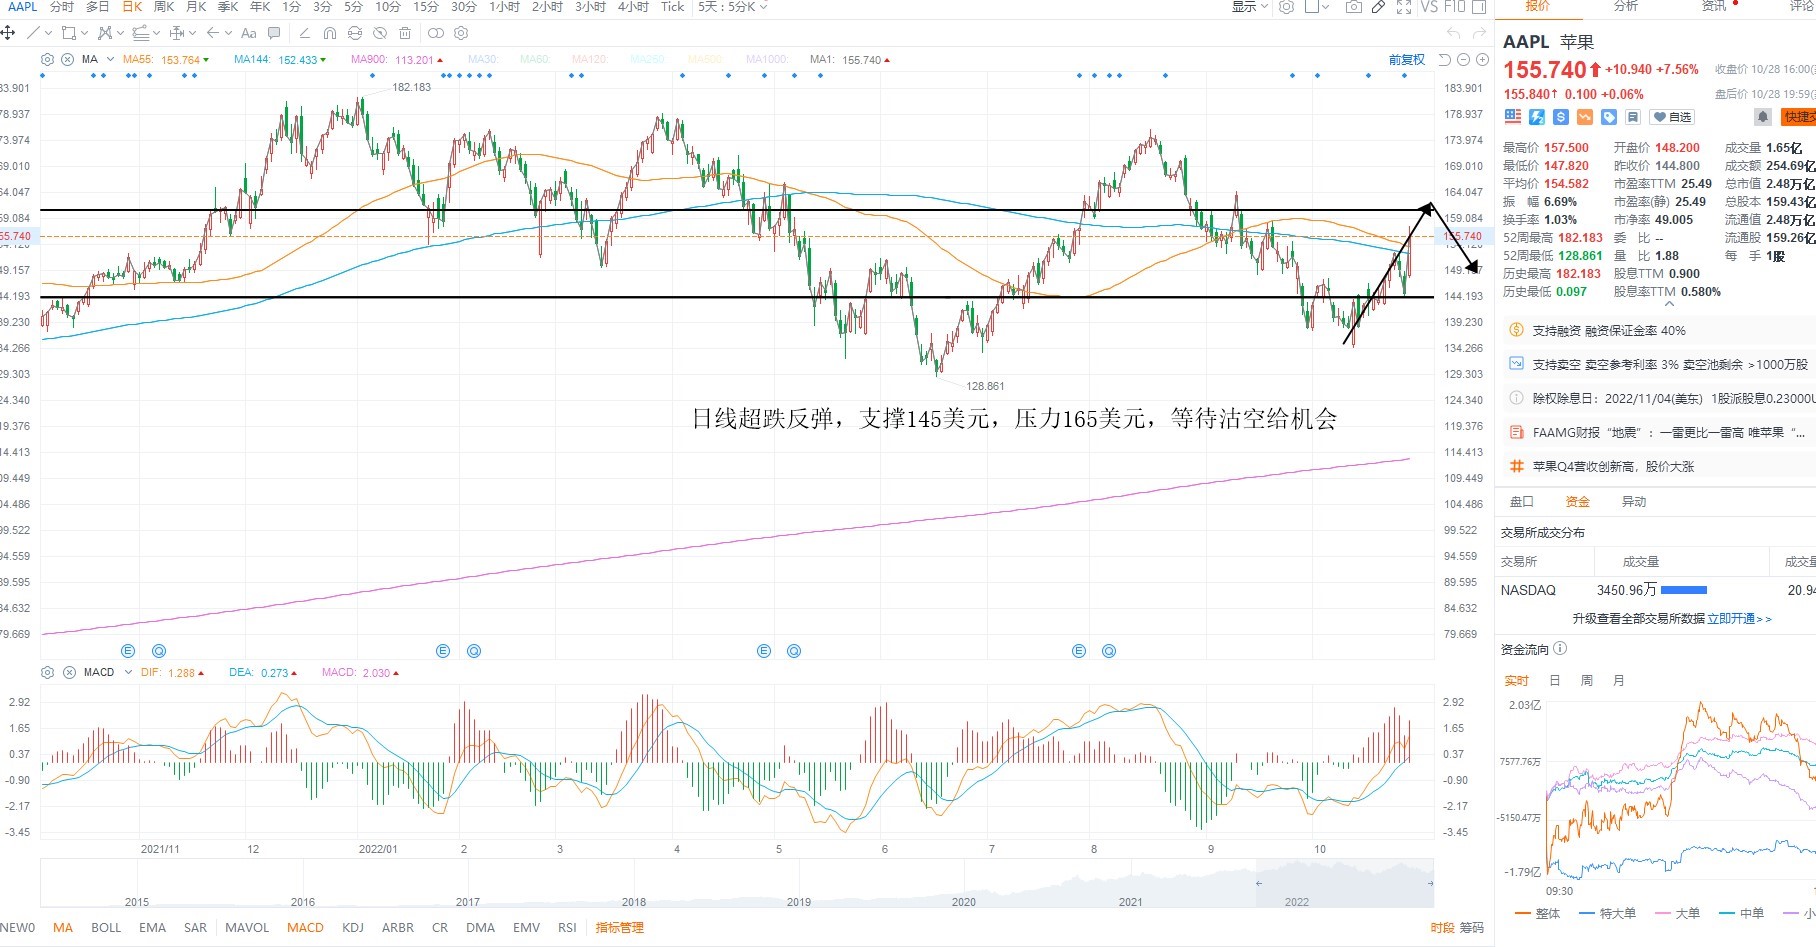Undo last drawing action arrow

pyautogui.click(x=1454, y=33)
